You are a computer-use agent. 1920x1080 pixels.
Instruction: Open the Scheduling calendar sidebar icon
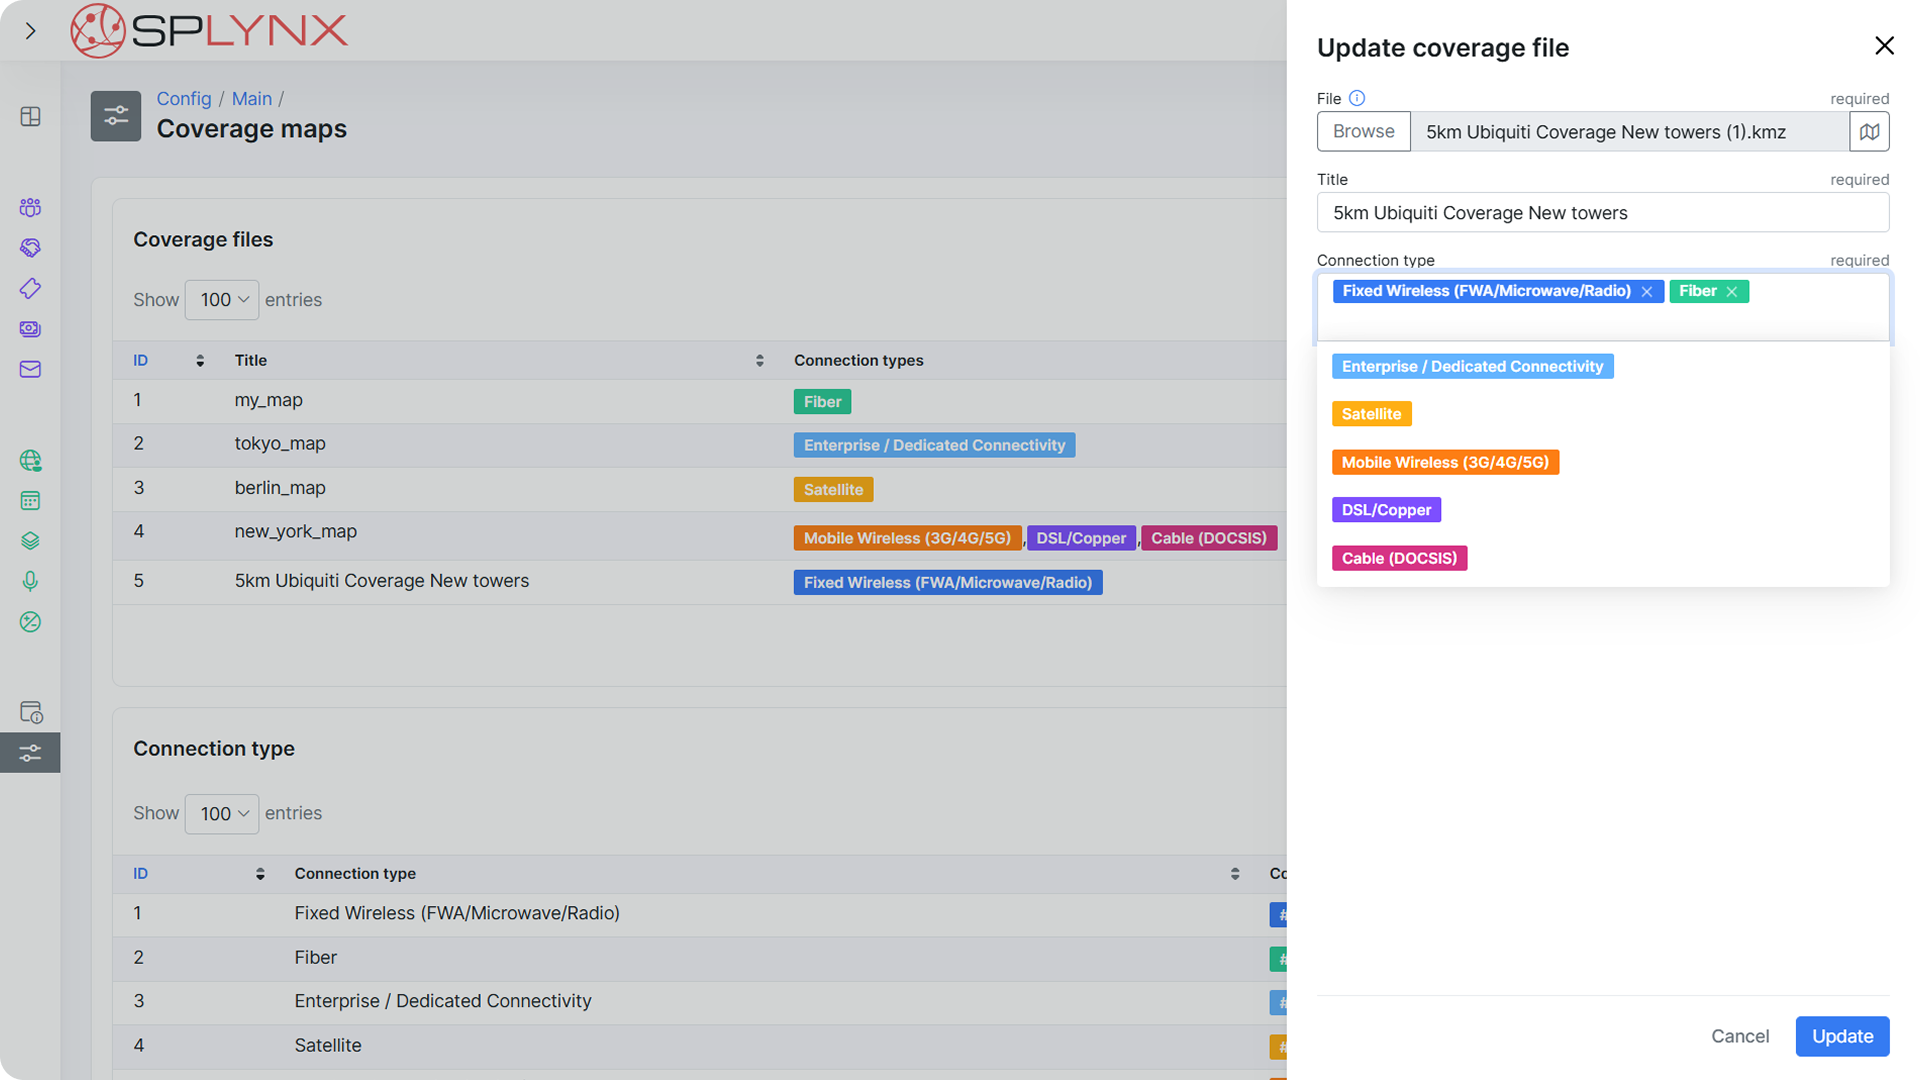click(31, 500)
